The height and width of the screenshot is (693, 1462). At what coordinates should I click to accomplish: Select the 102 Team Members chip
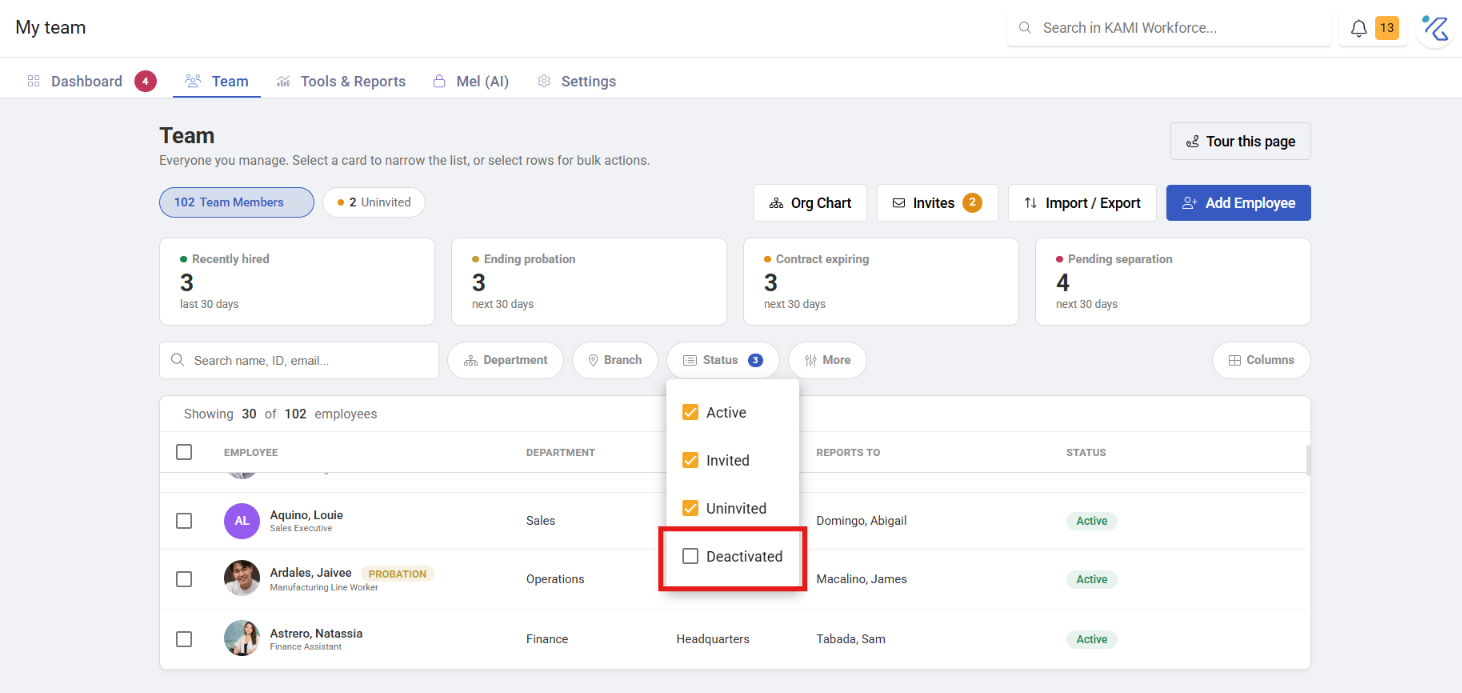click(237, 202)
